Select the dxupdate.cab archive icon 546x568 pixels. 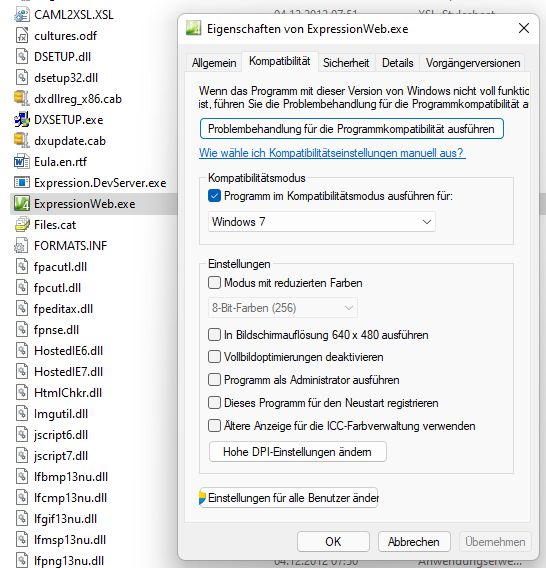pyautogui.click(x=22, y=141)
